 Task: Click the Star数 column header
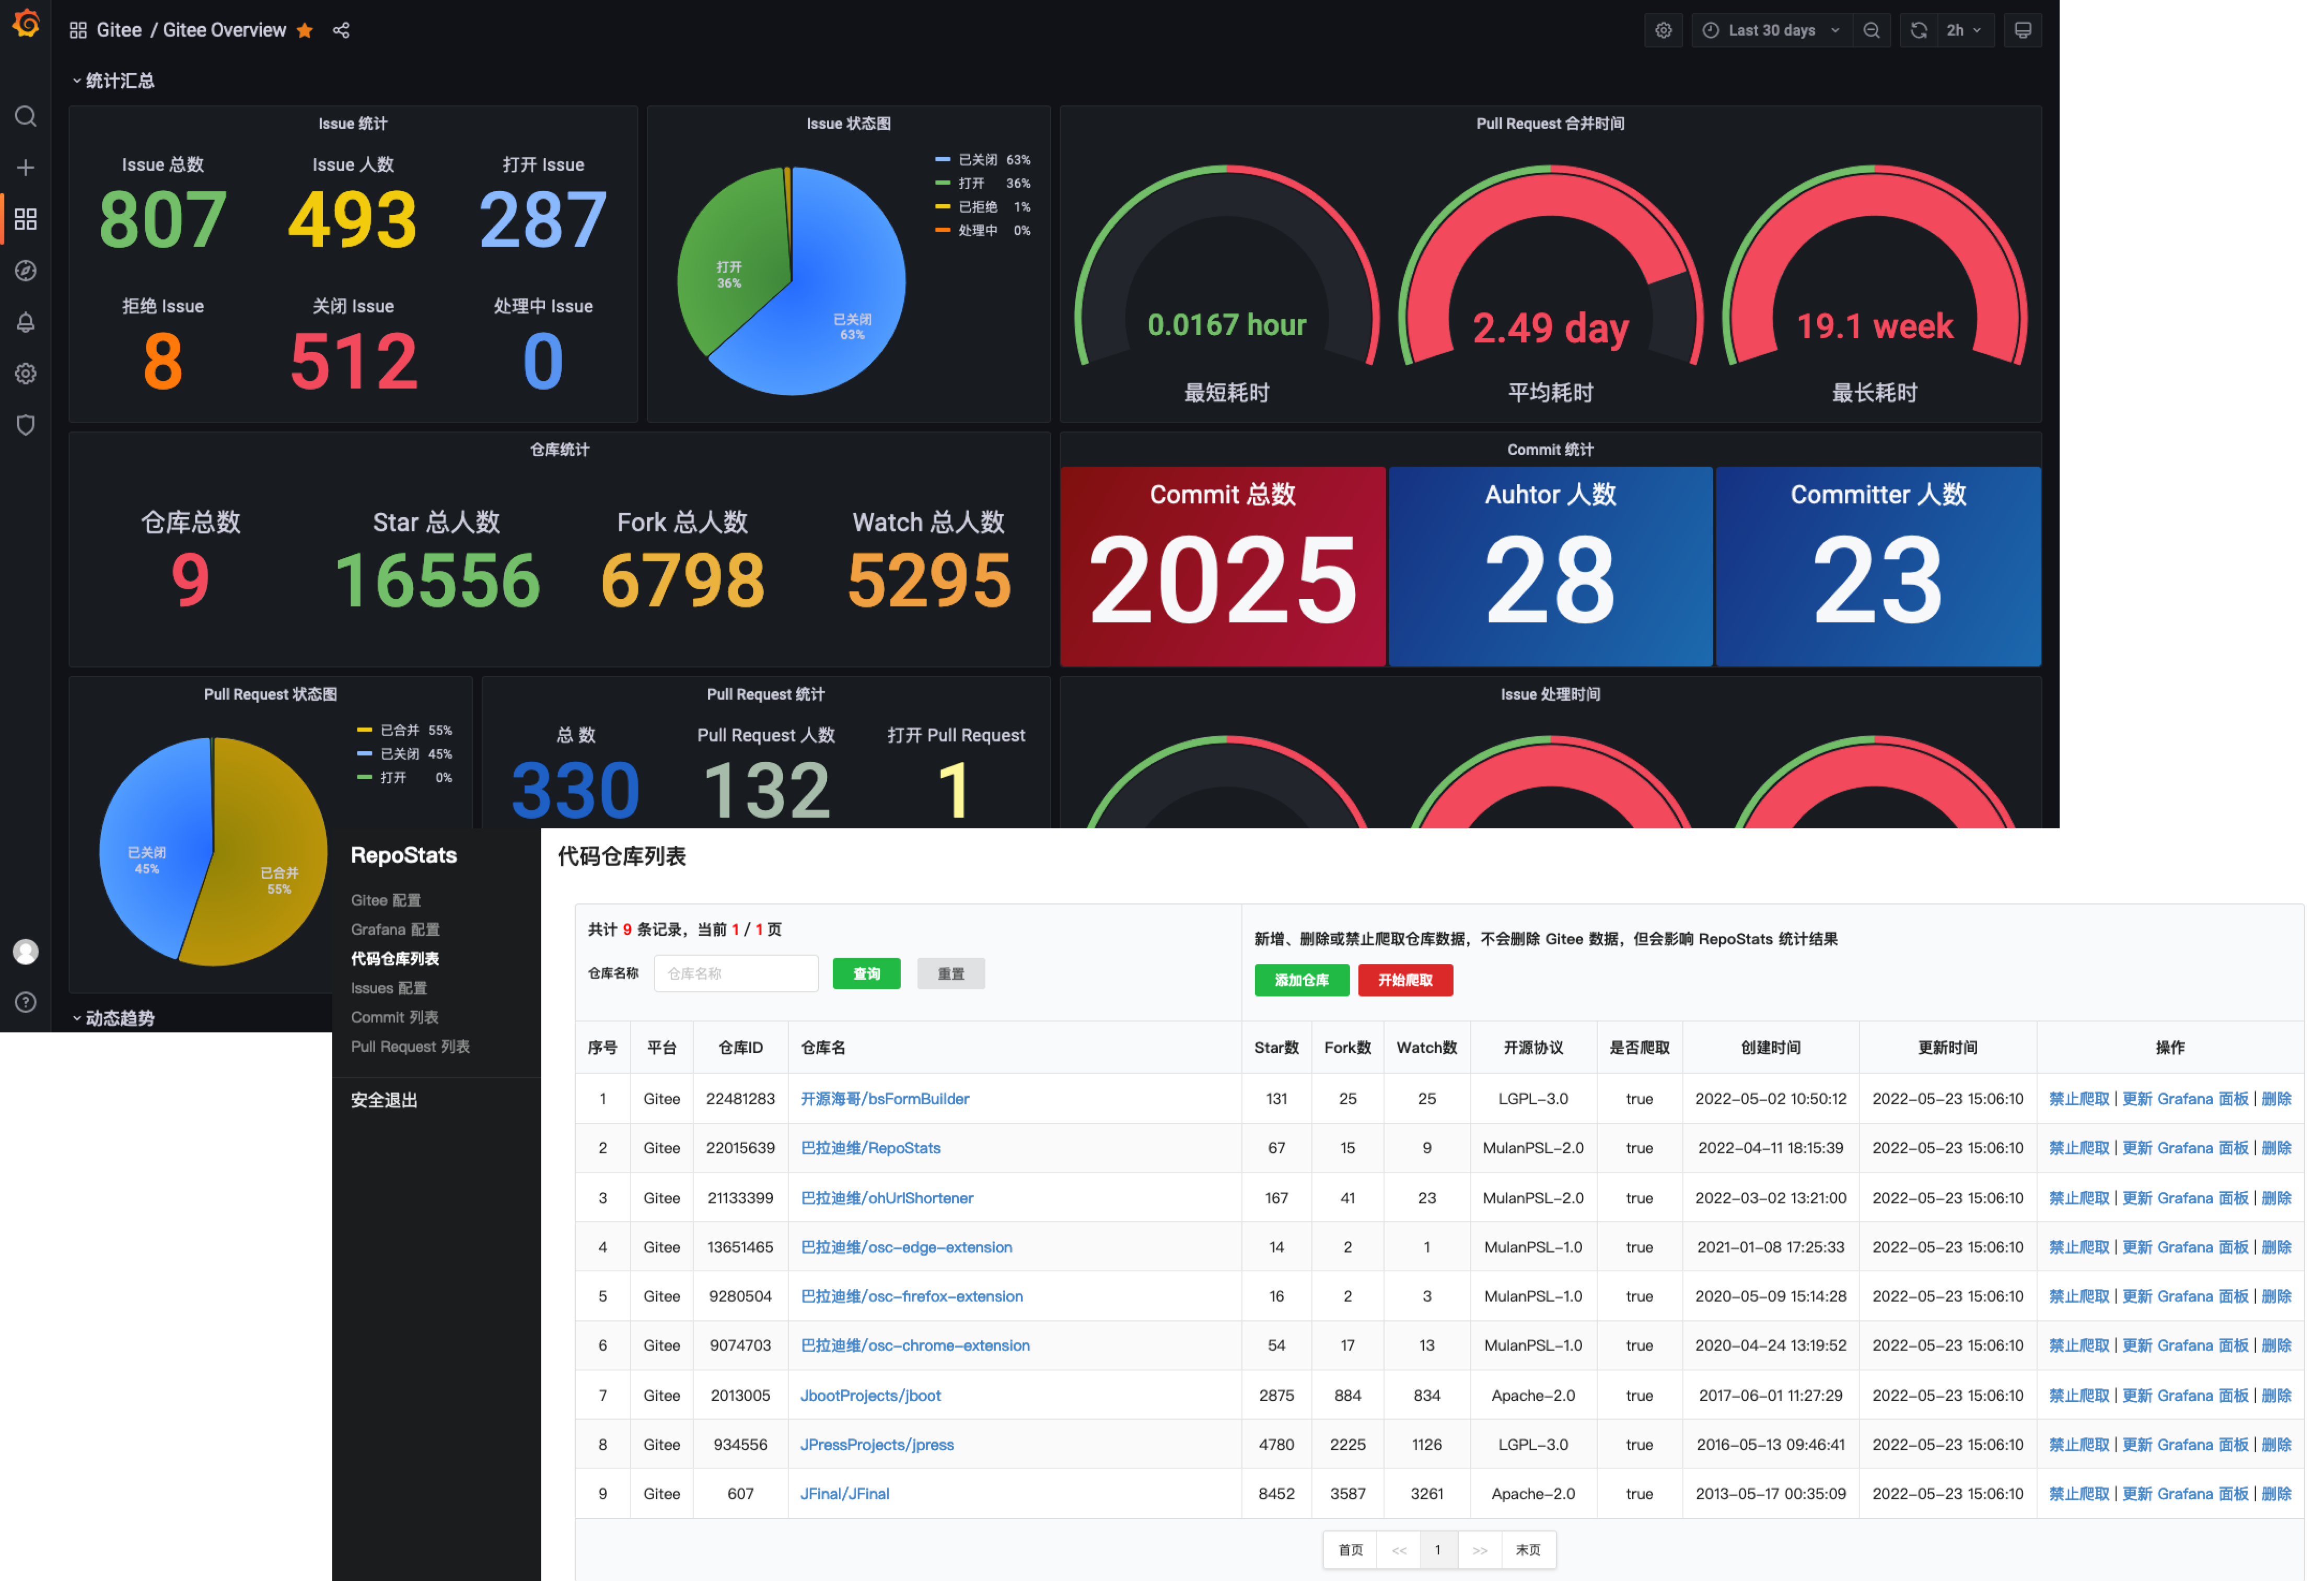pyautogui.click(x=1276, y=1047)
